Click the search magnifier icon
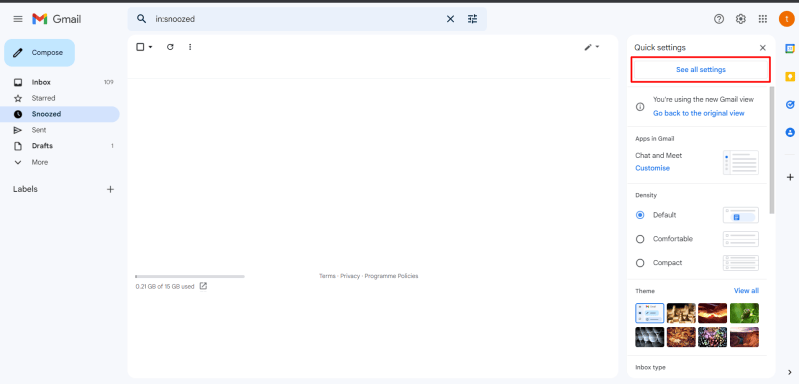The height and width of the screenshot is (384, 799). pyautogui.click(x=142, y=19)
